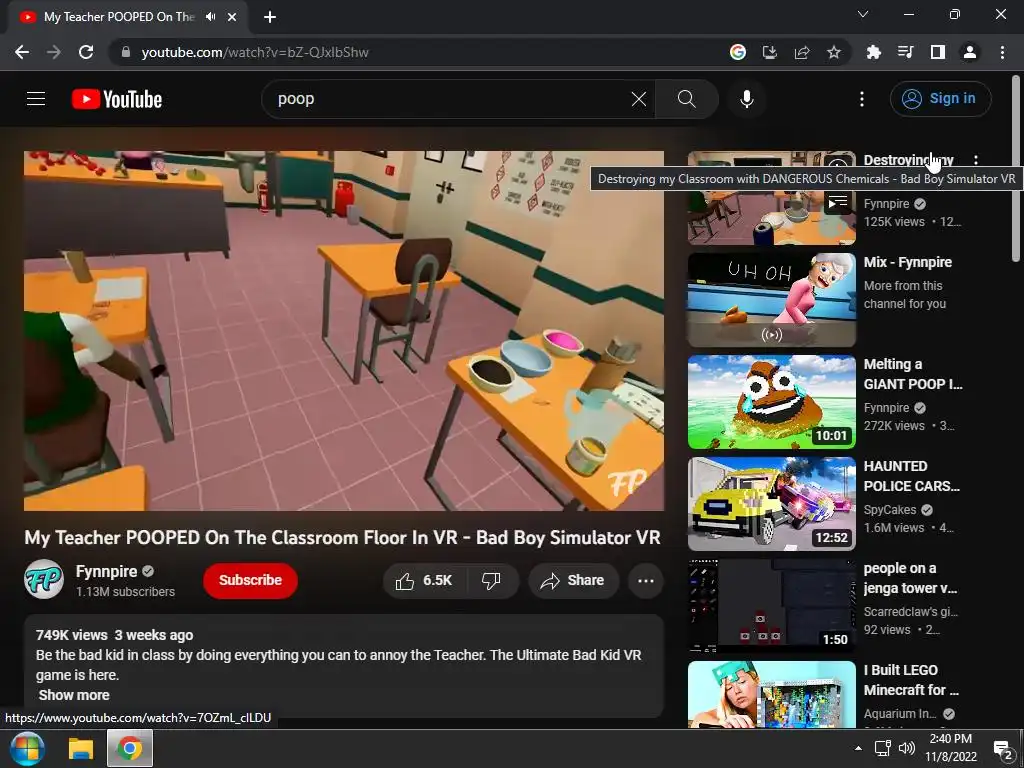
Task: Click the Sign in button
Action: pyautogui.click(x=940, y=99)
